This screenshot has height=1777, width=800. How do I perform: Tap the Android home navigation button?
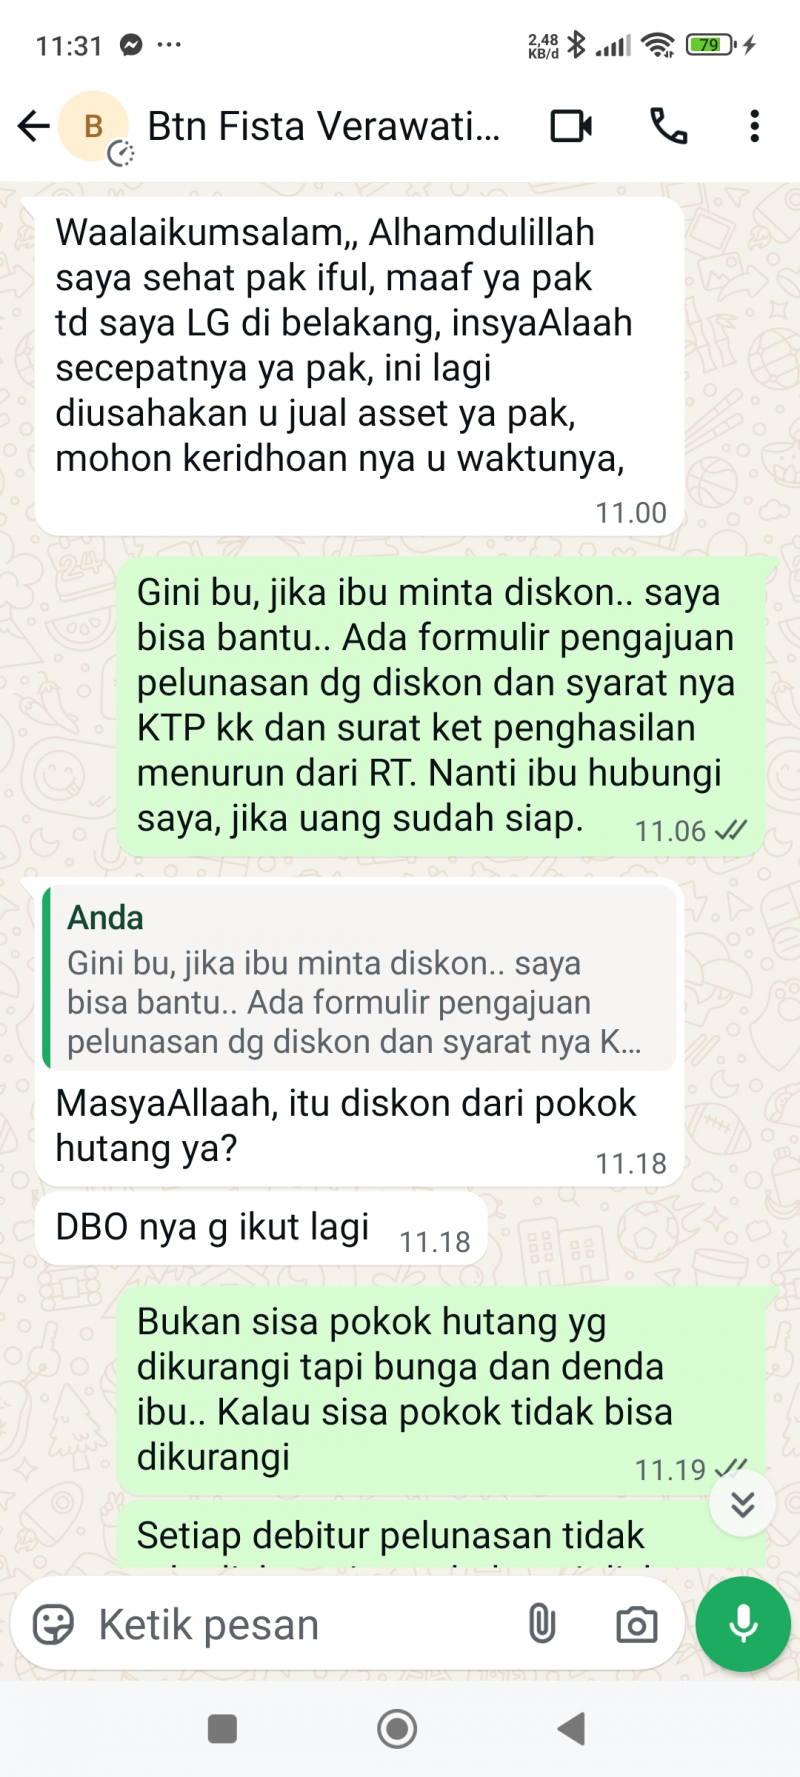coord(397,1728)
